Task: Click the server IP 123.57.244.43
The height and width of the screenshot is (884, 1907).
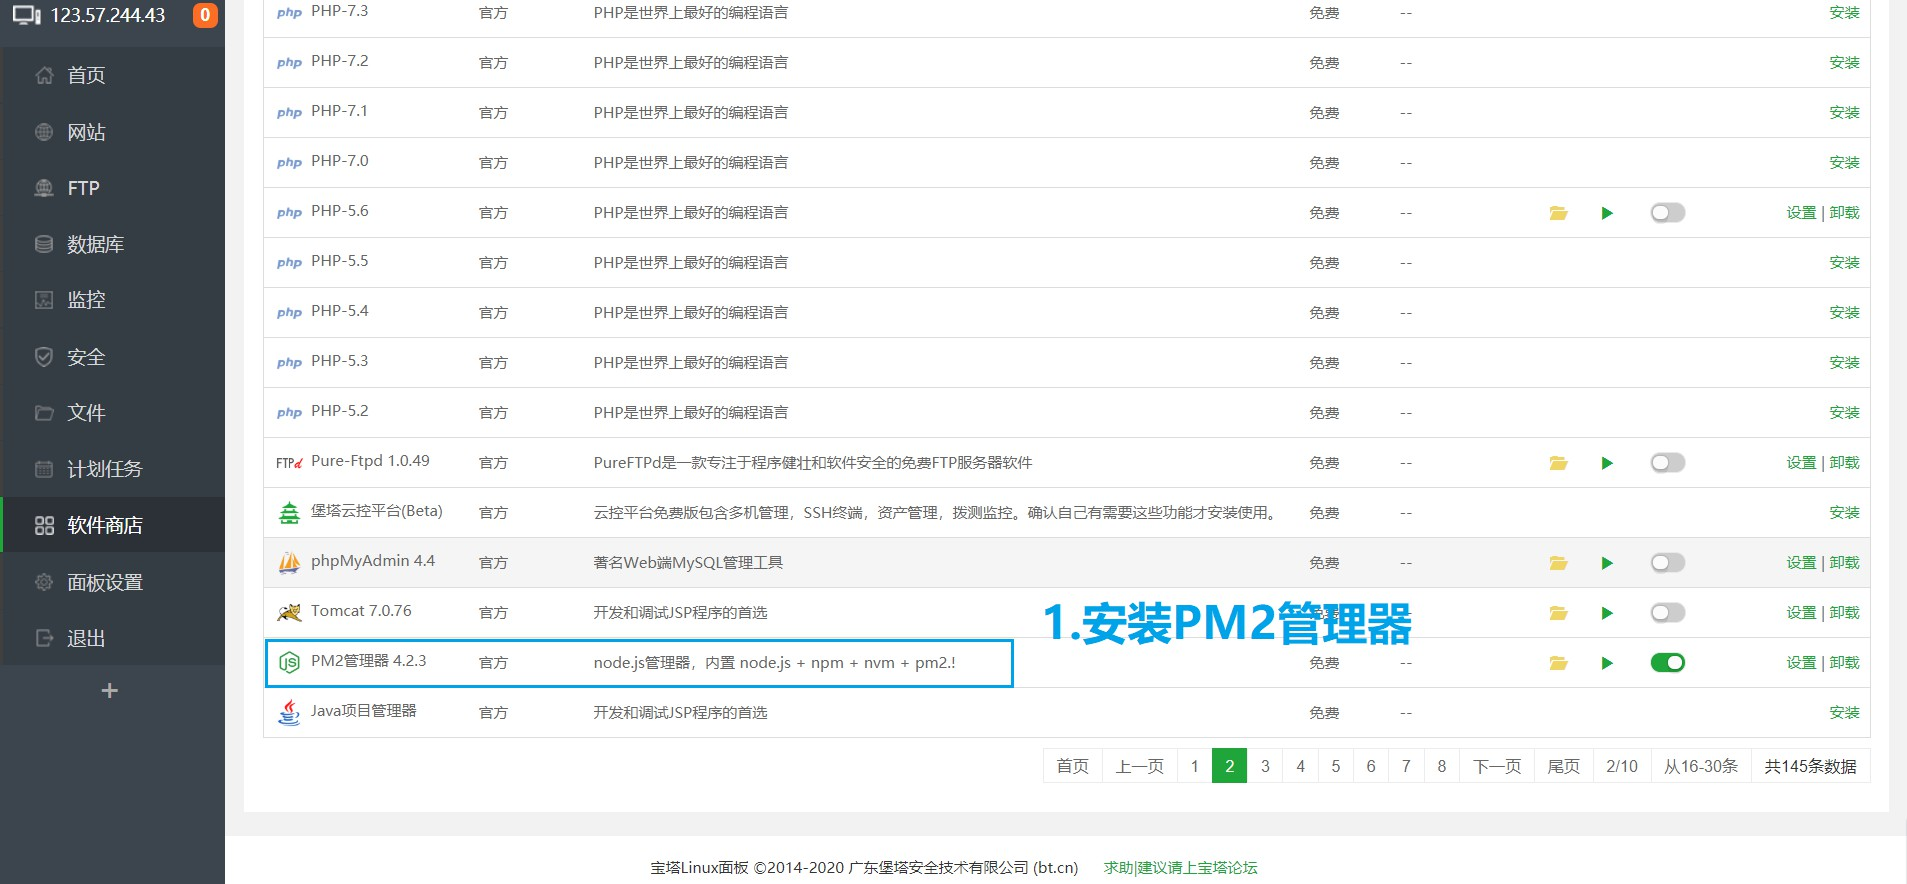Action: tap(108, 15)
